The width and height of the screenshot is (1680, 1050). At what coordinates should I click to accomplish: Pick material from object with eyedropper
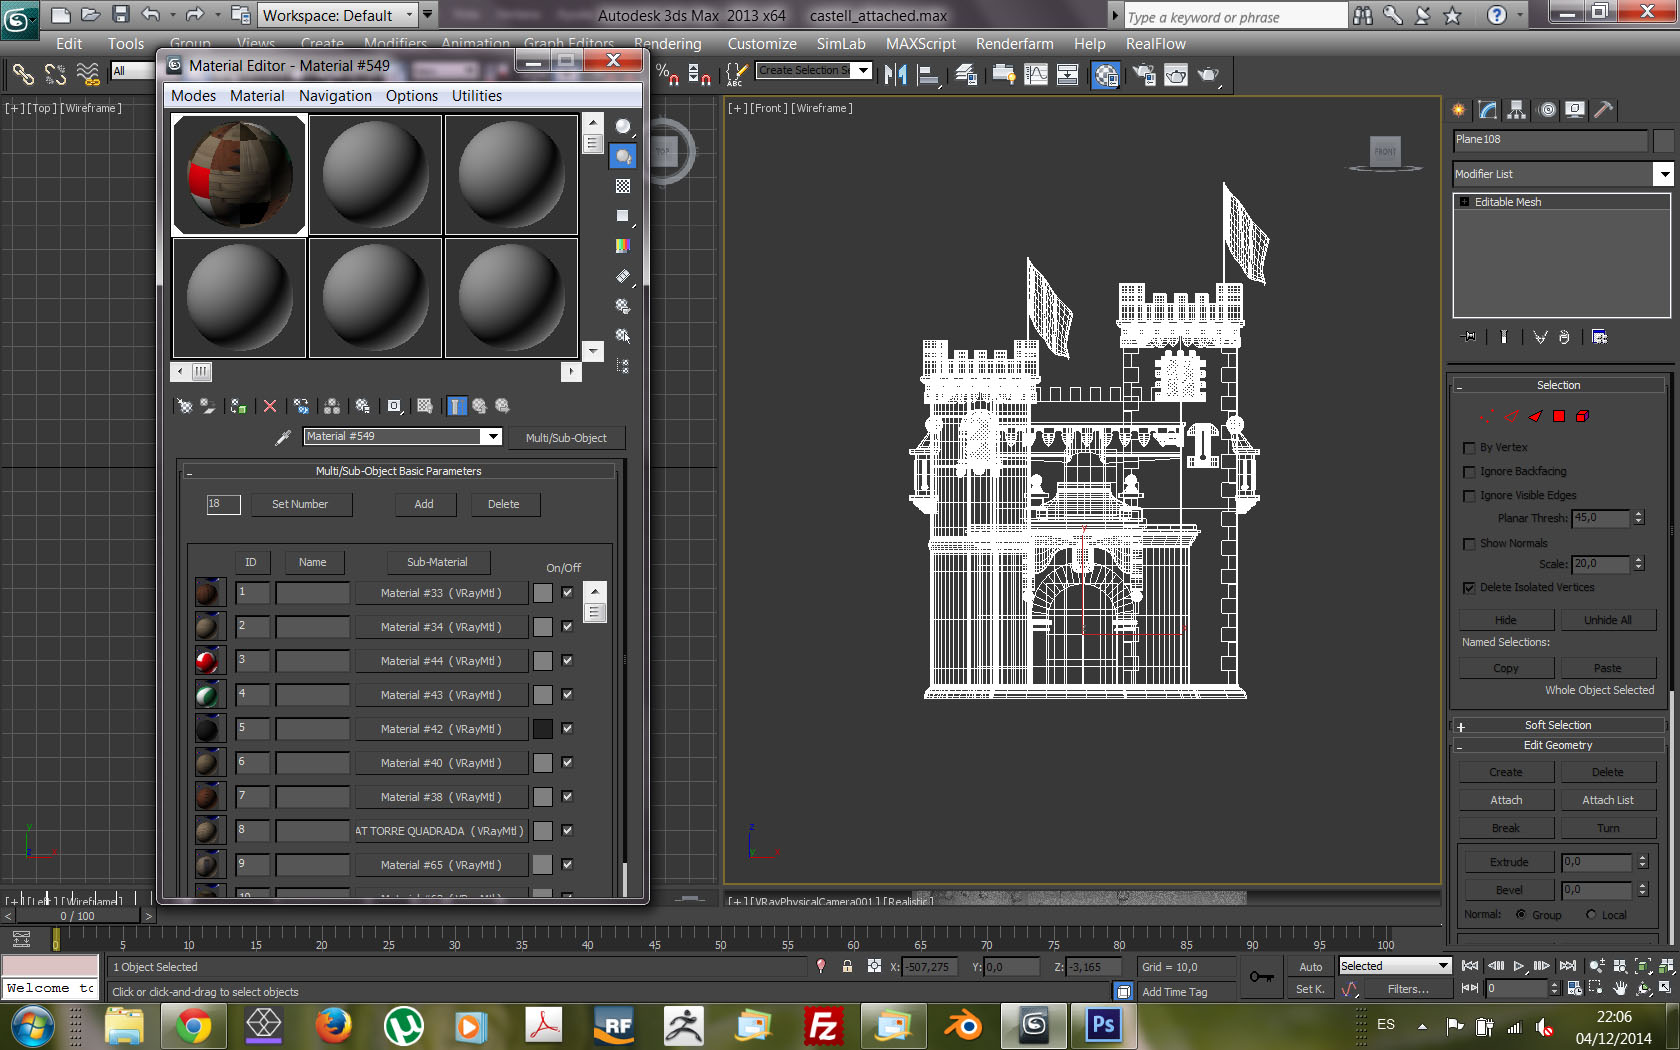coord(283,437)
